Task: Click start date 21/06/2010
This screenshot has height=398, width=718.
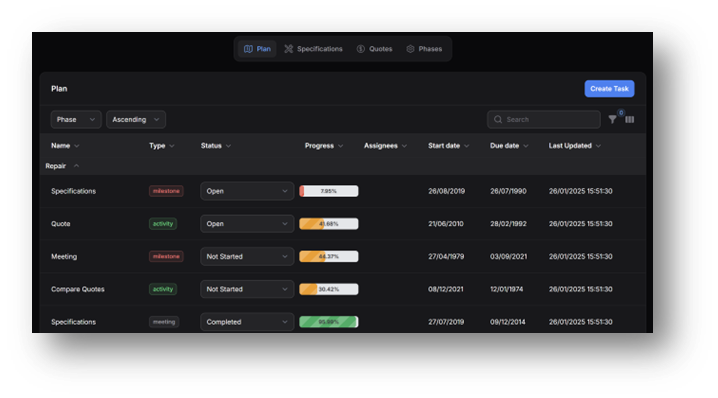Action: point(446,224)
